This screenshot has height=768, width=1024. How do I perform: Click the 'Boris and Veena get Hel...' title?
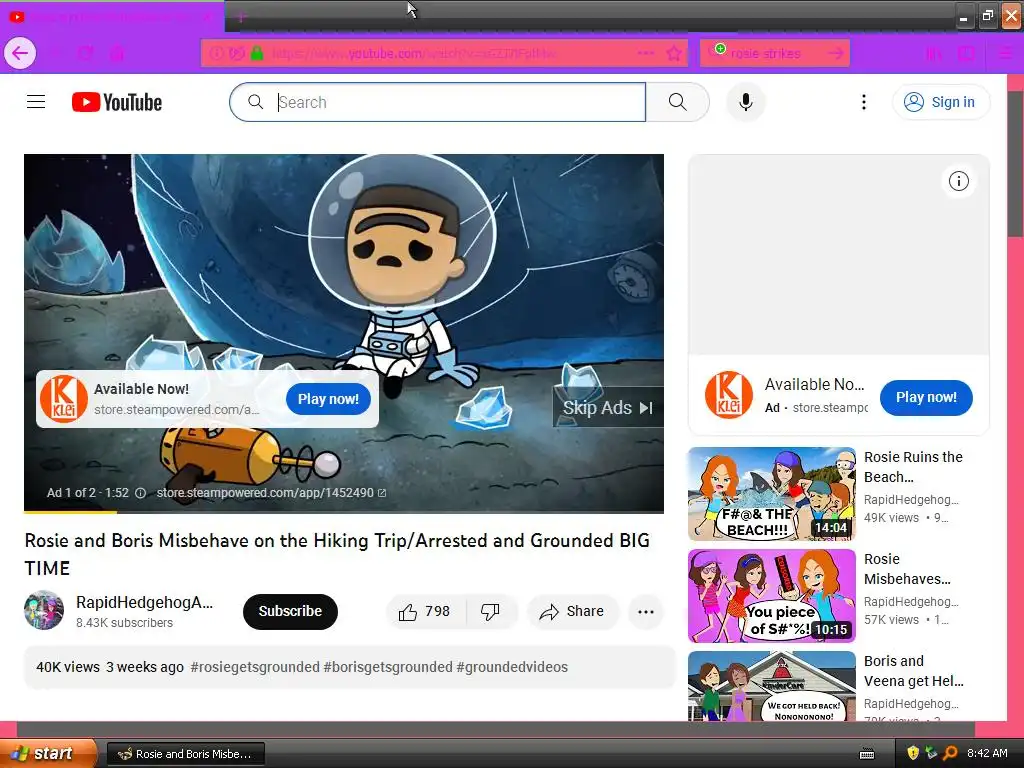(x=913, y=671)
